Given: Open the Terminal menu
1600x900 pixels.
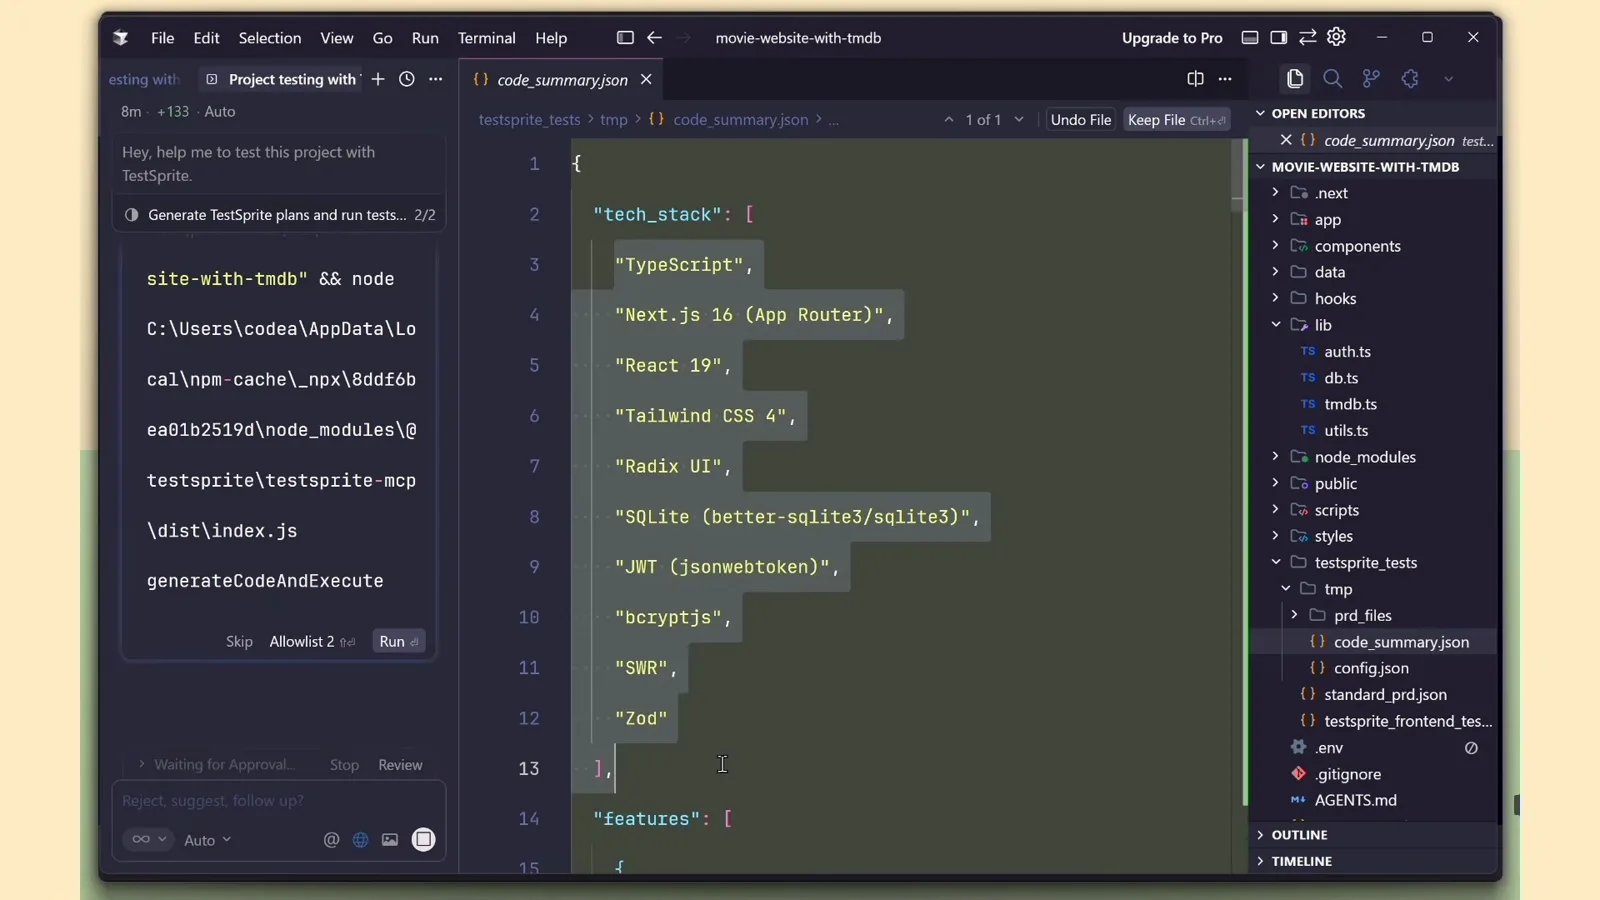Looking at the screenshot, I should [x=487, y=38].
